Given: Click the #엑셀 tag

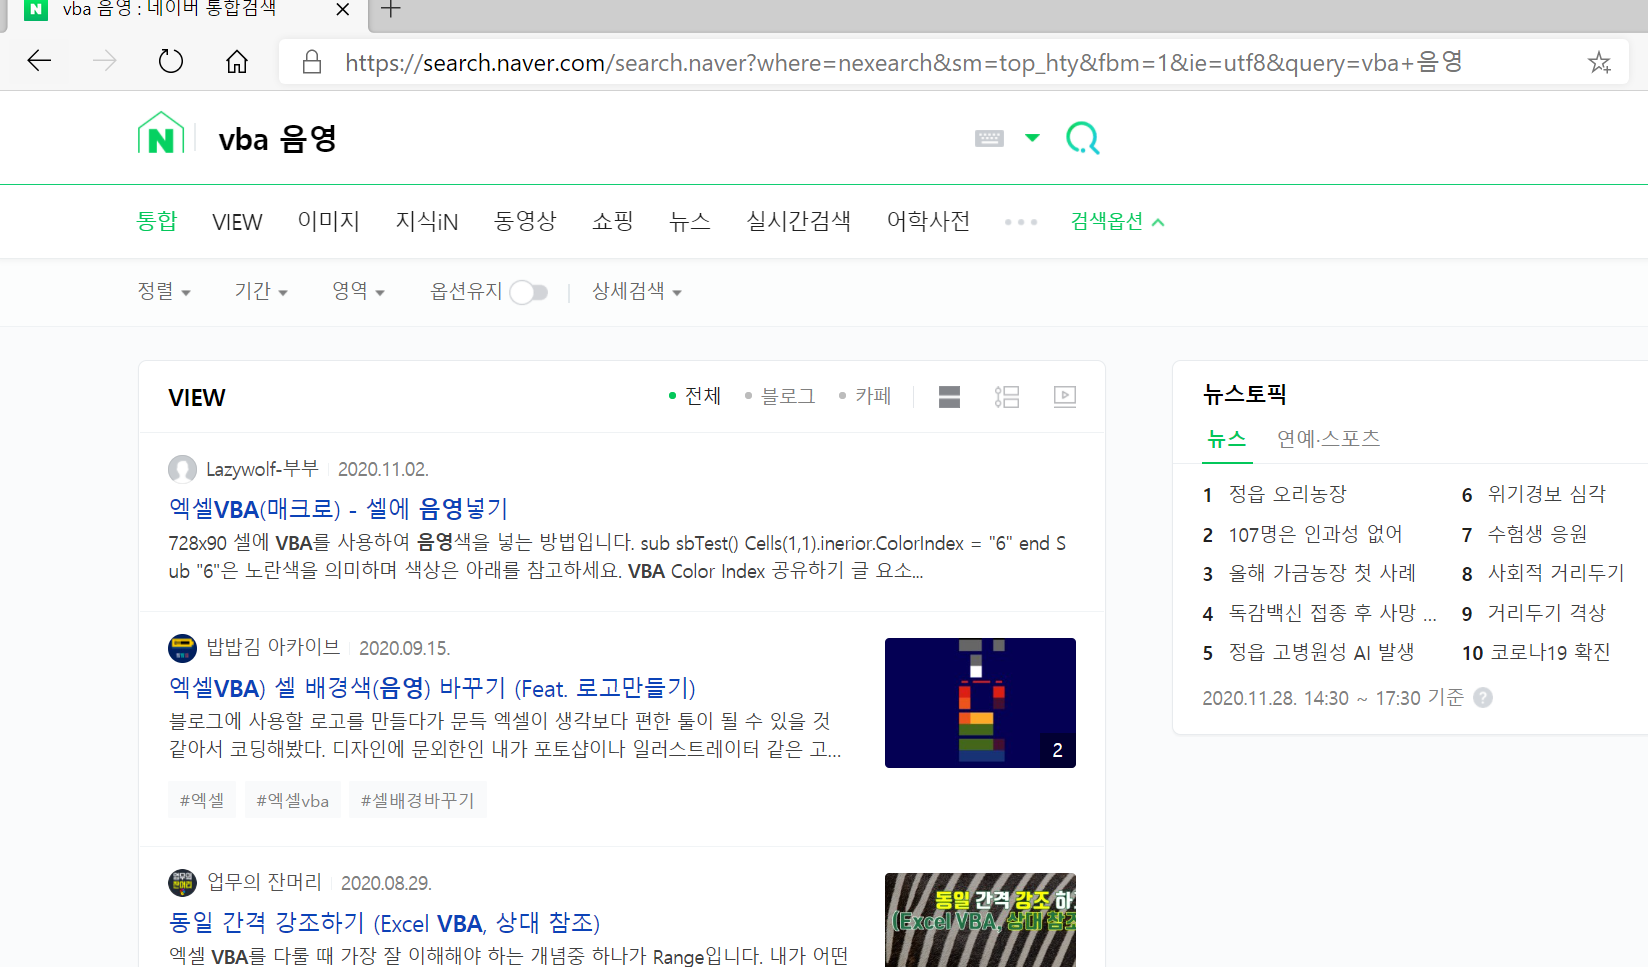Looking at the screenshot, I should tap(202, 800).
